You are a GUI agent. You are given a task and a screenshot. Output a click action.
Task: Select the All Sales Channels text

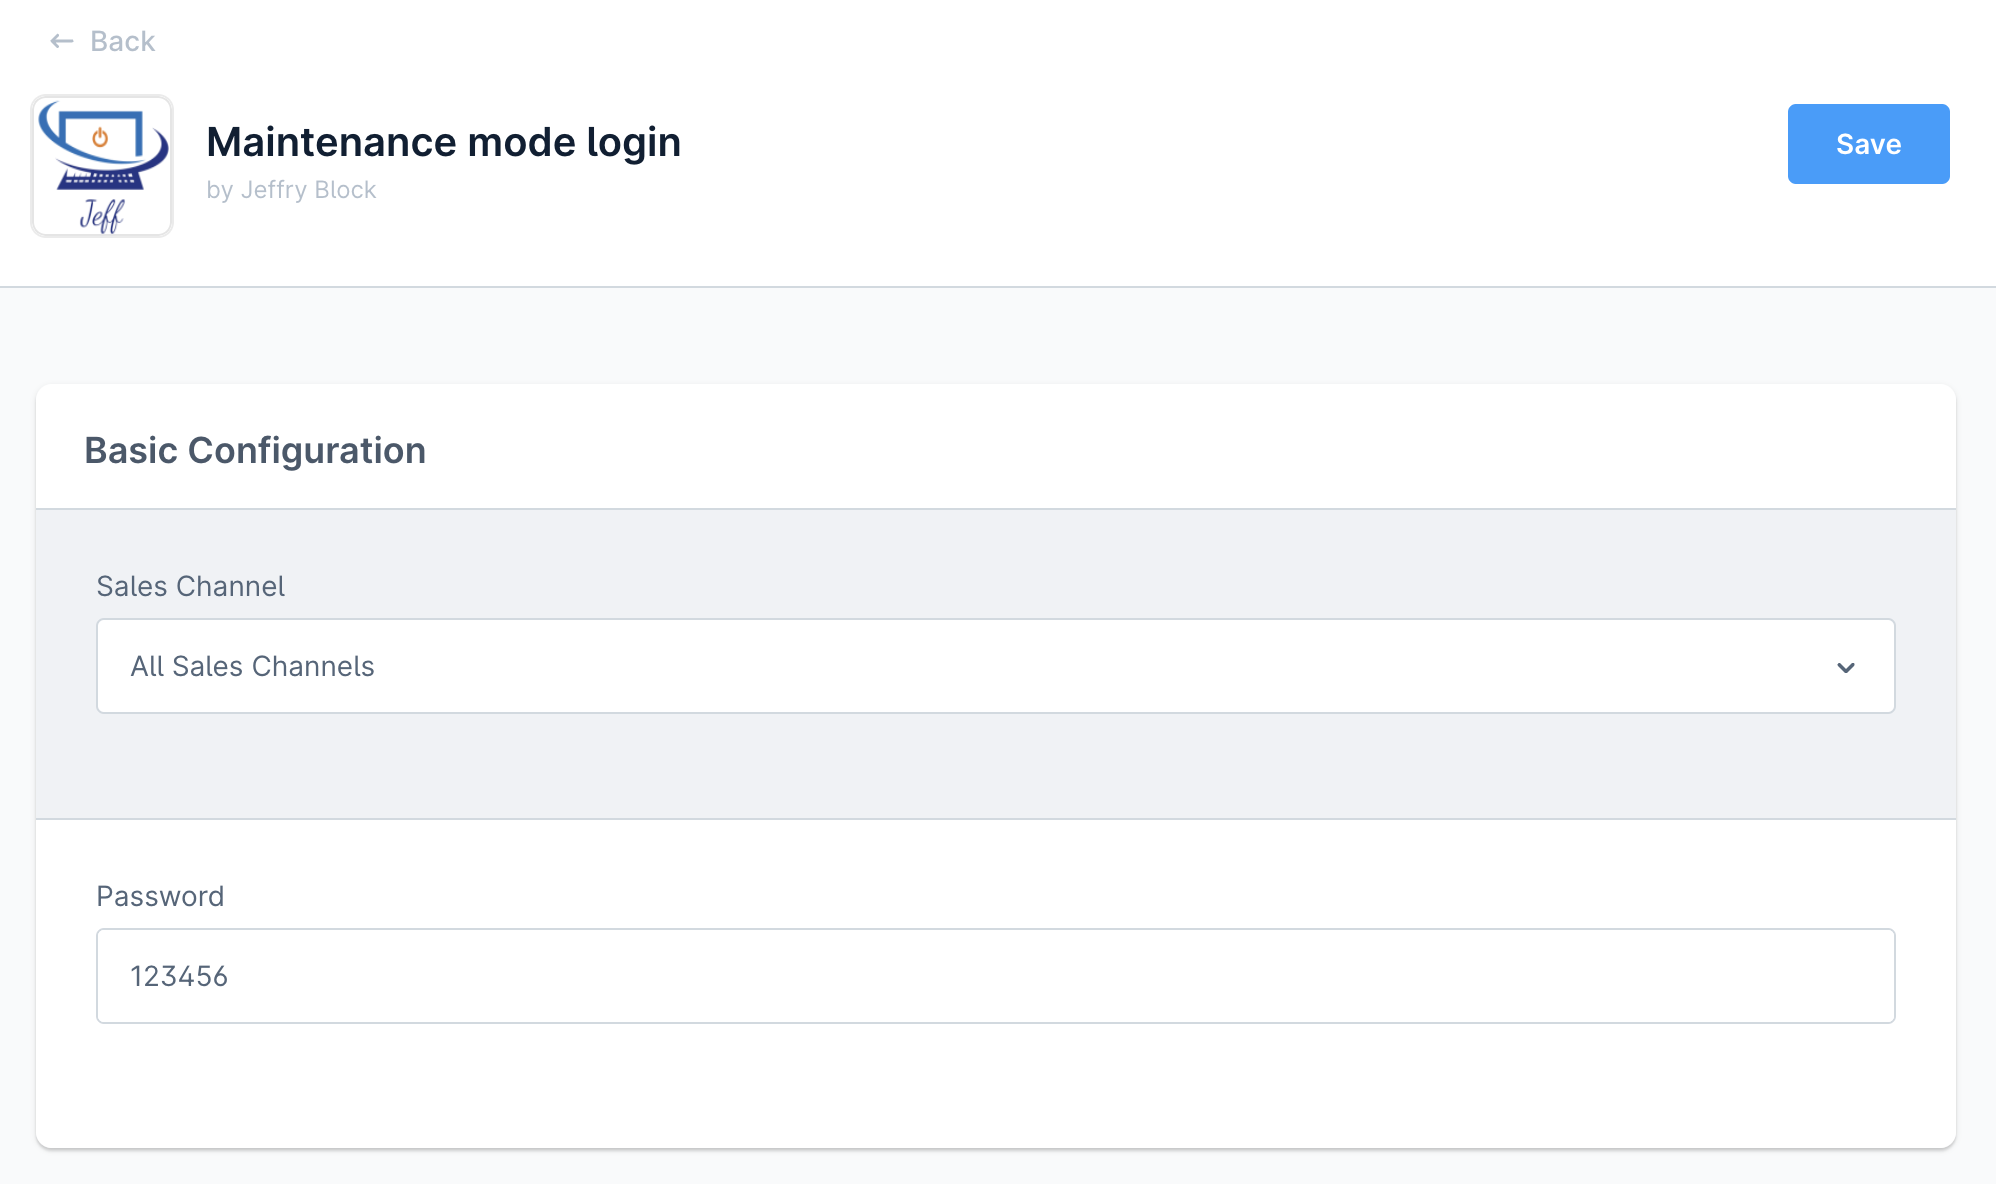[x=252, y=666]
